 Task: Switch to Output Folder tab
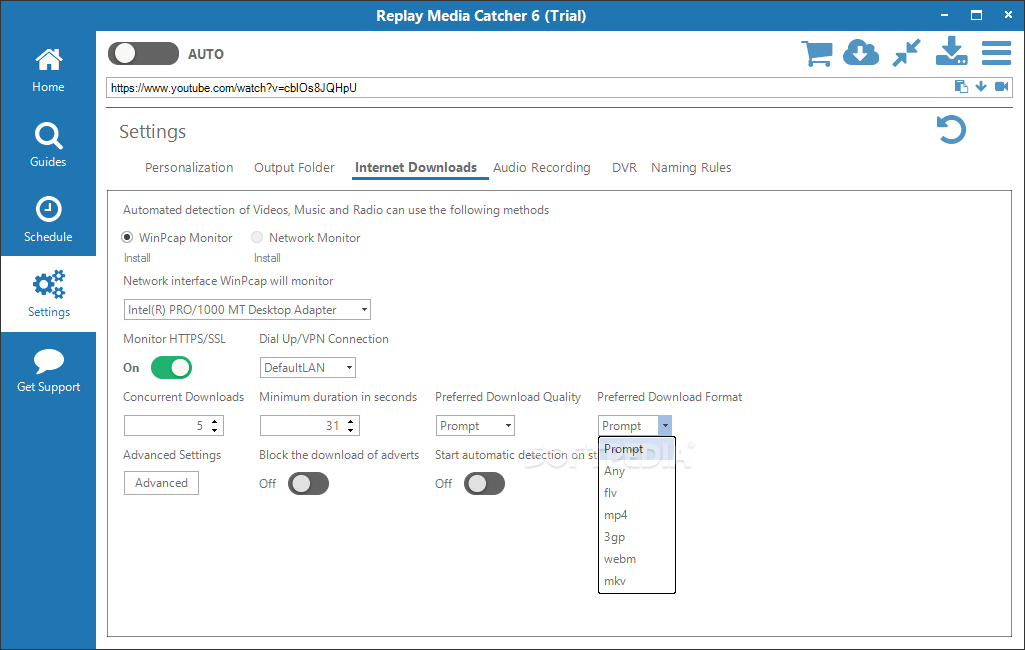point(294,167)
